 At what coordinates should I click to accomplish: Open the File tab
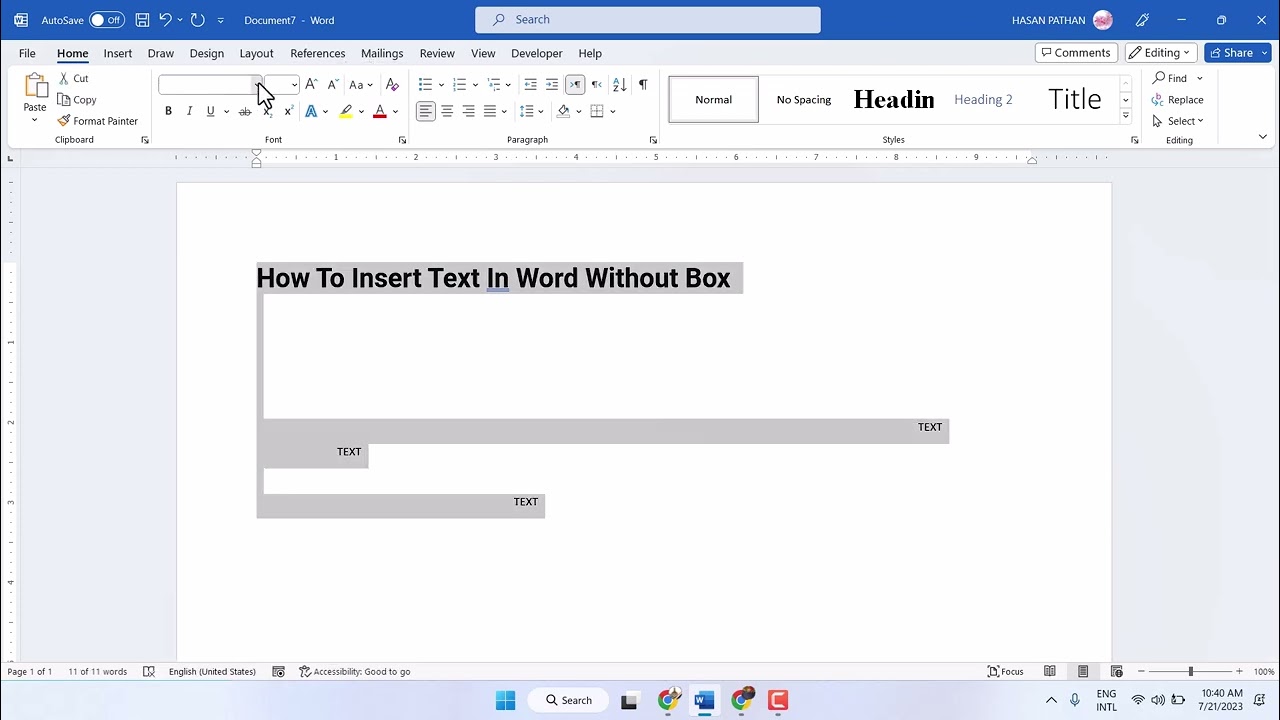tap(27, 53)
